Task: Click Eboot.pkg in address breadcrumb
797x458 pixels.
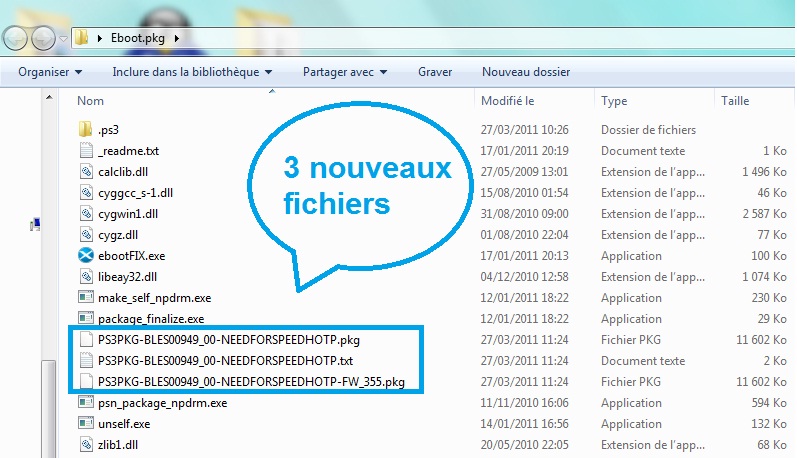Action: pyautogui.click(x=138, y=38)
